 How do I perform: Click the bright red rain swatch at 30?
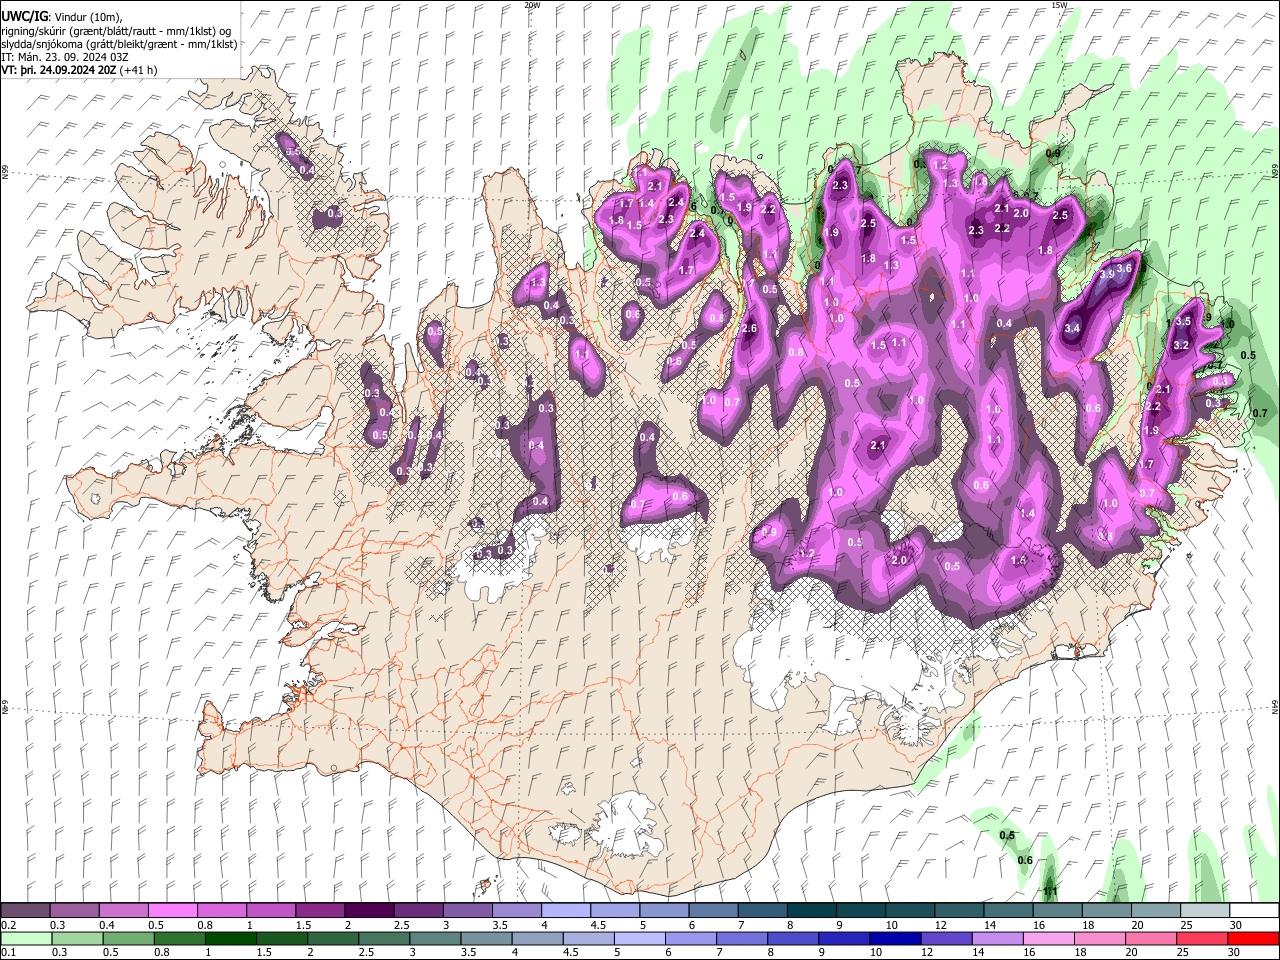(x=1254, y=938)
